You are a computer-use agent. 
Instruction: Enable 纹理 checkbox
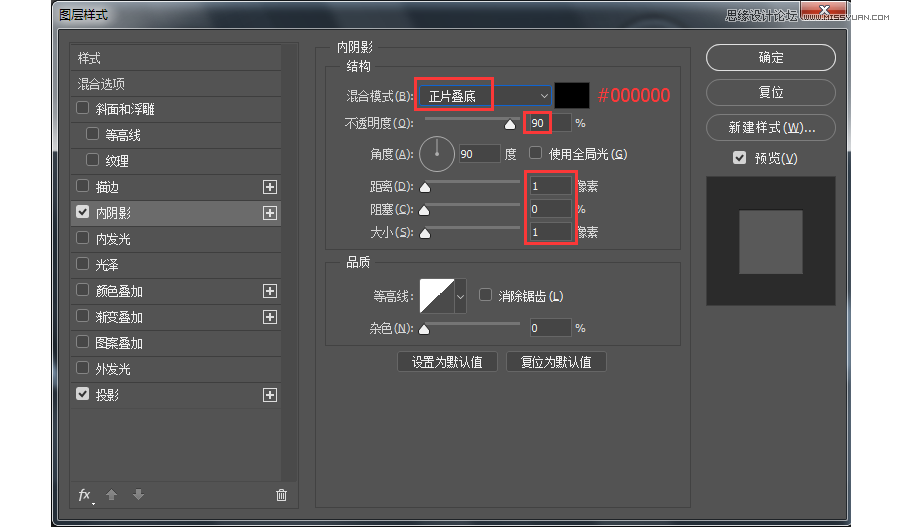(x=92, y=160)
